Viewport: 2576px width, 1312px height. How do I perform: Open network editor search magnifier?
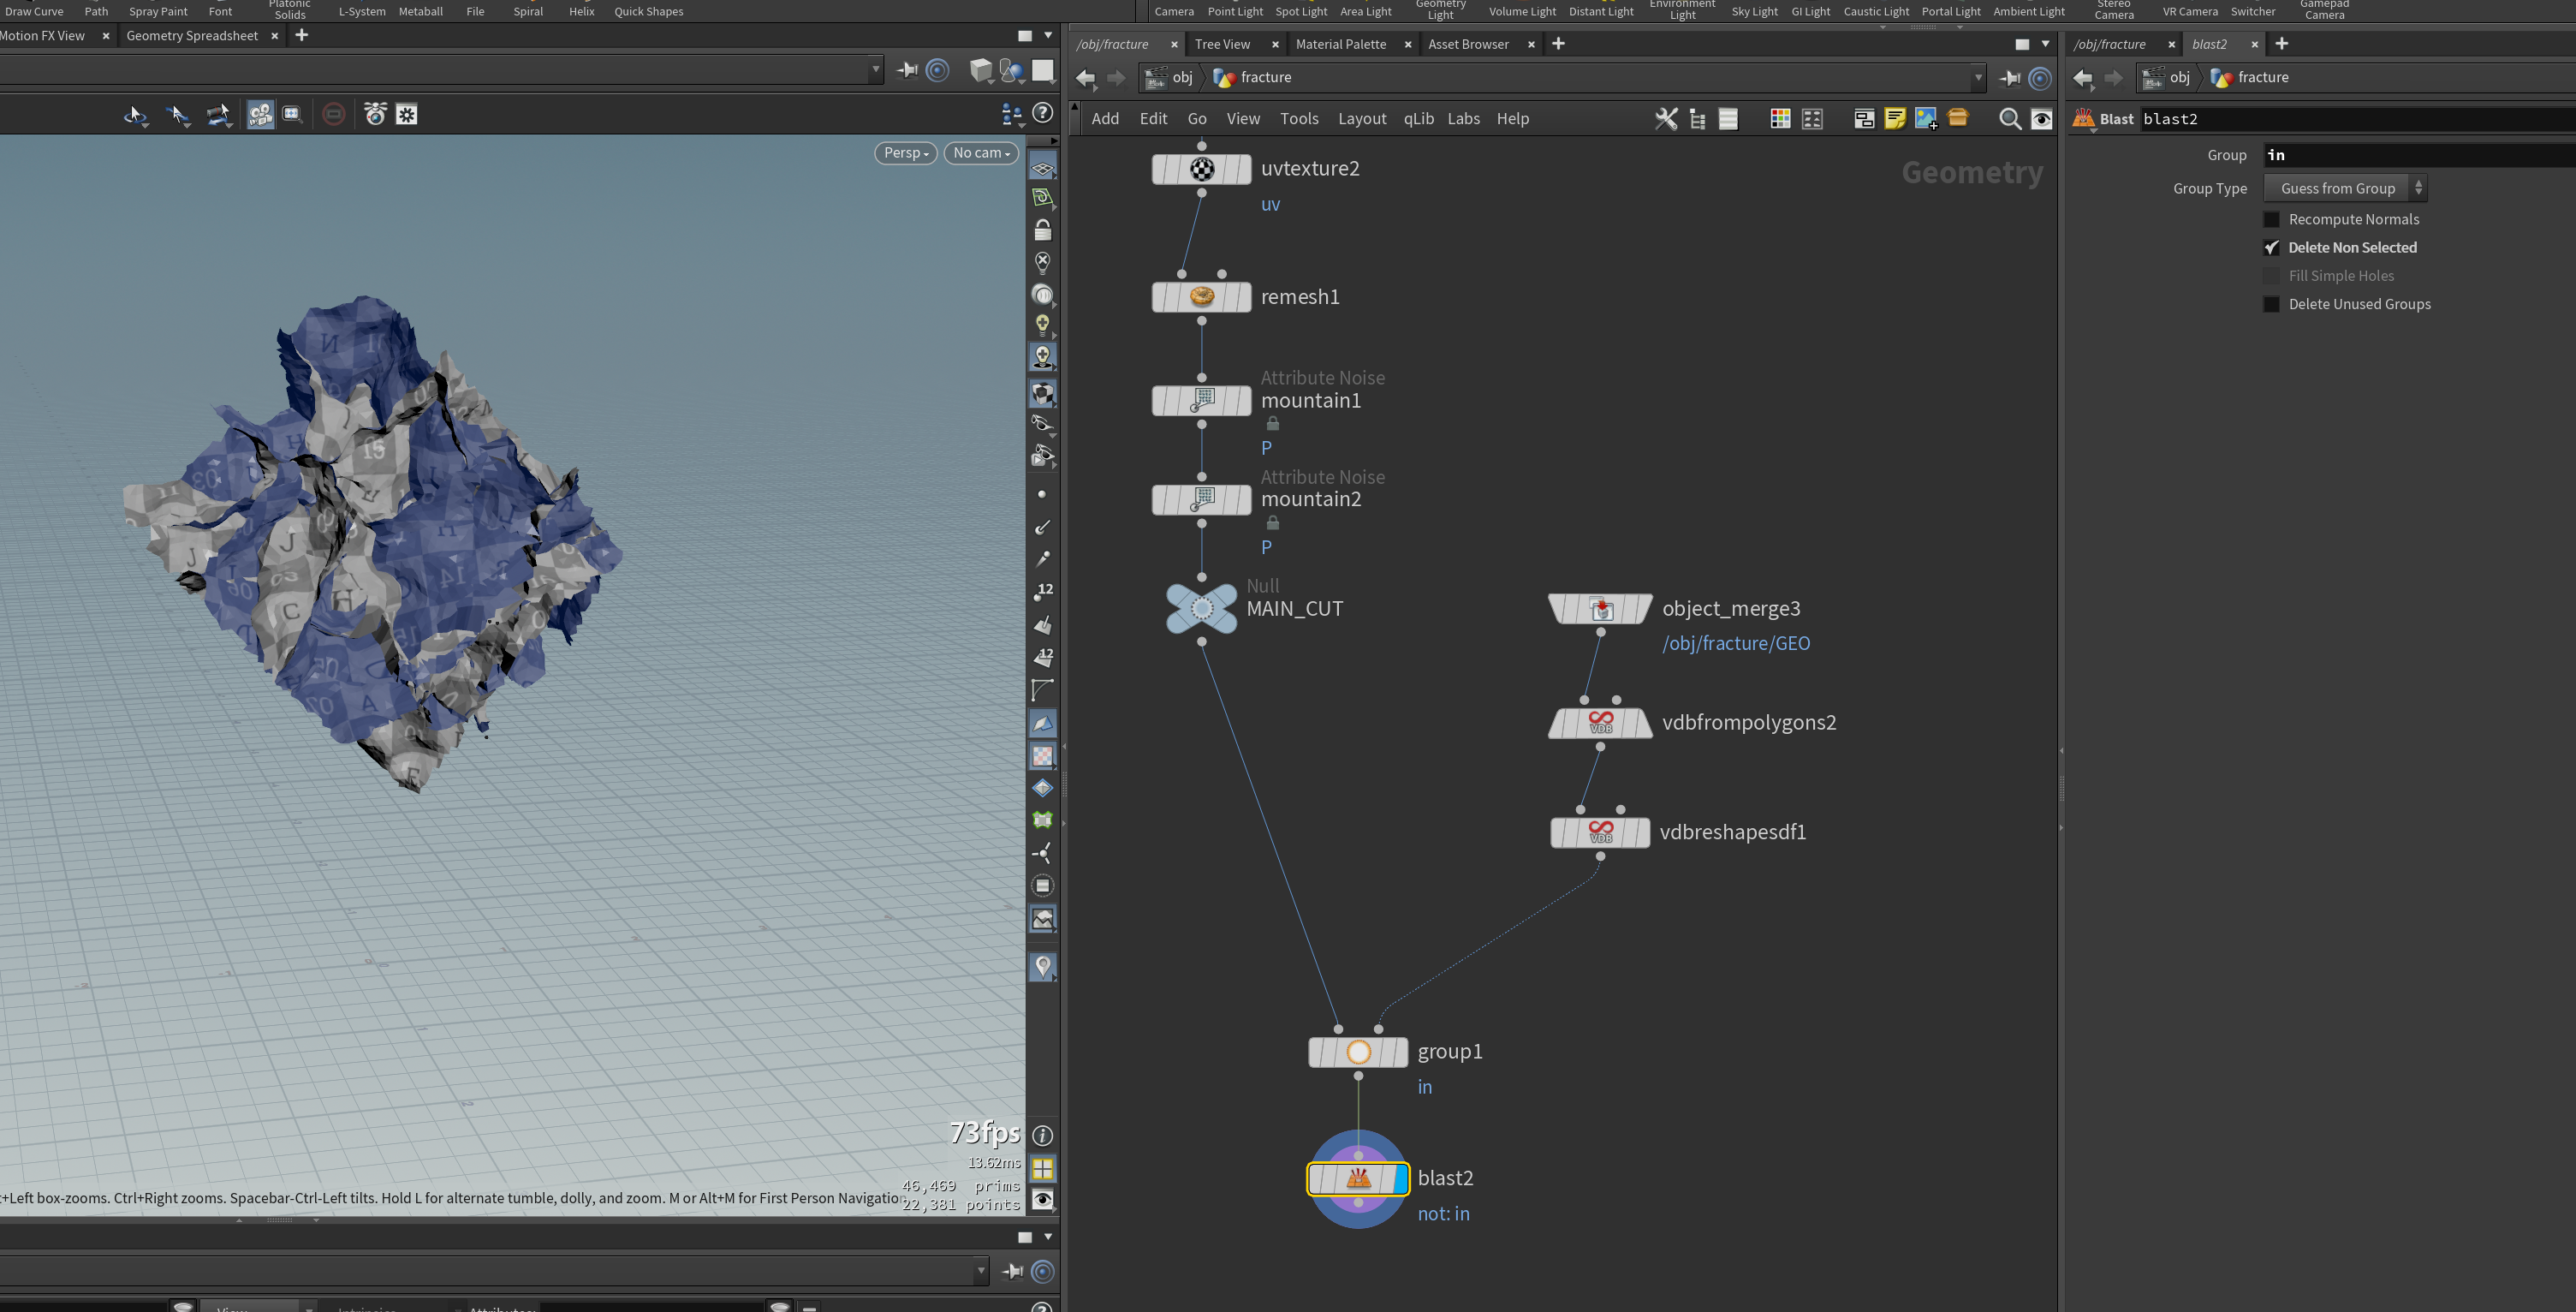(x=2009, y=119)
